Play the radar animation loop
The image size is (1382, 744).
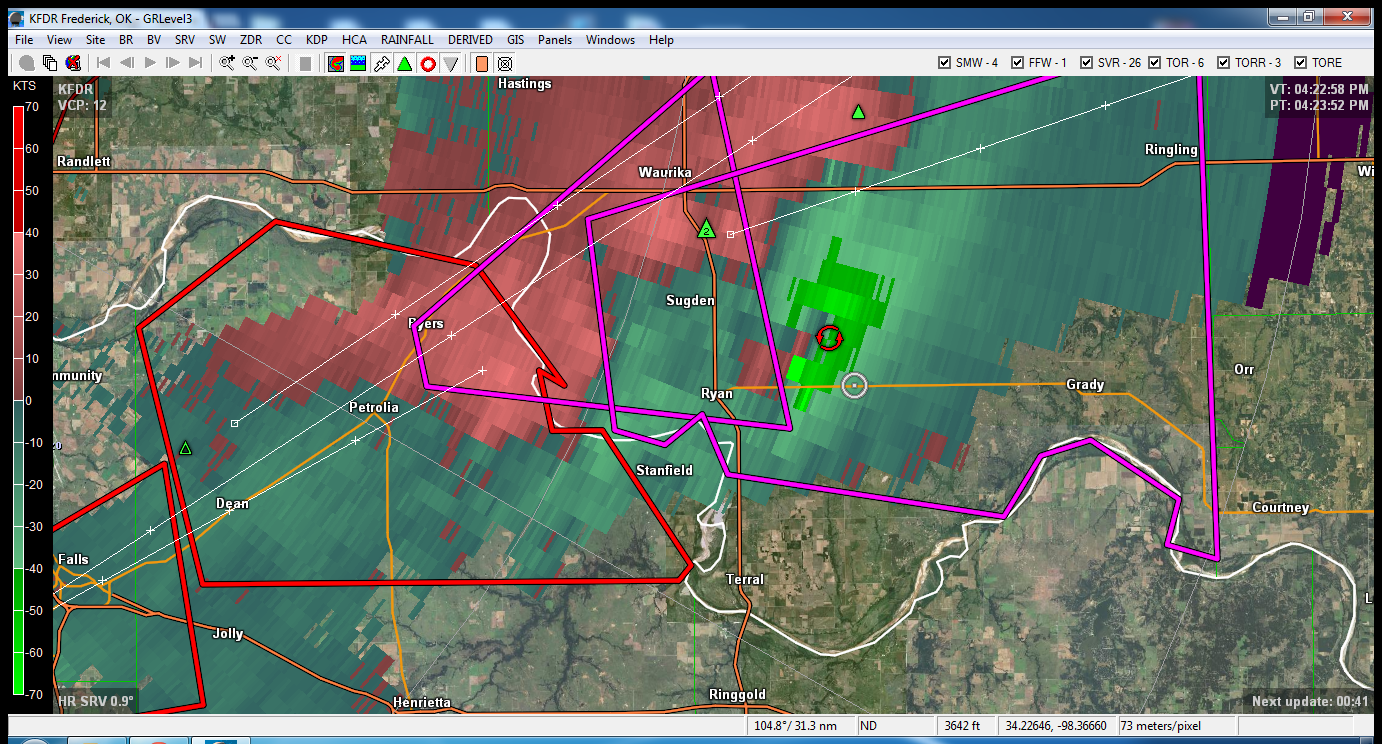pyautogui.click(x=150, y=63)
